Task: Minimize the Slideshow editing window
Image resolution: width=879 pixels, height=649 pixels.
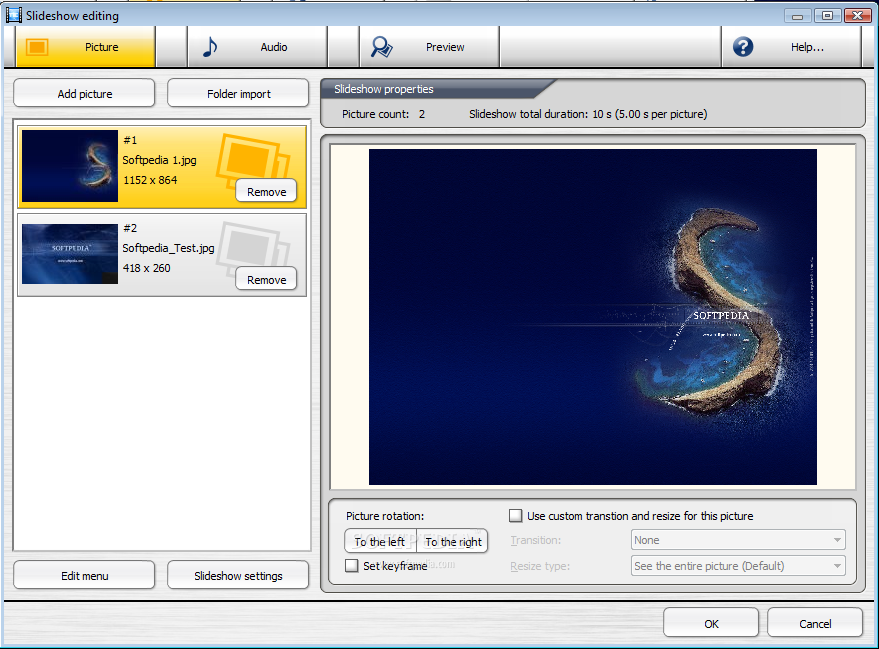Action: [x=797, y=15]
